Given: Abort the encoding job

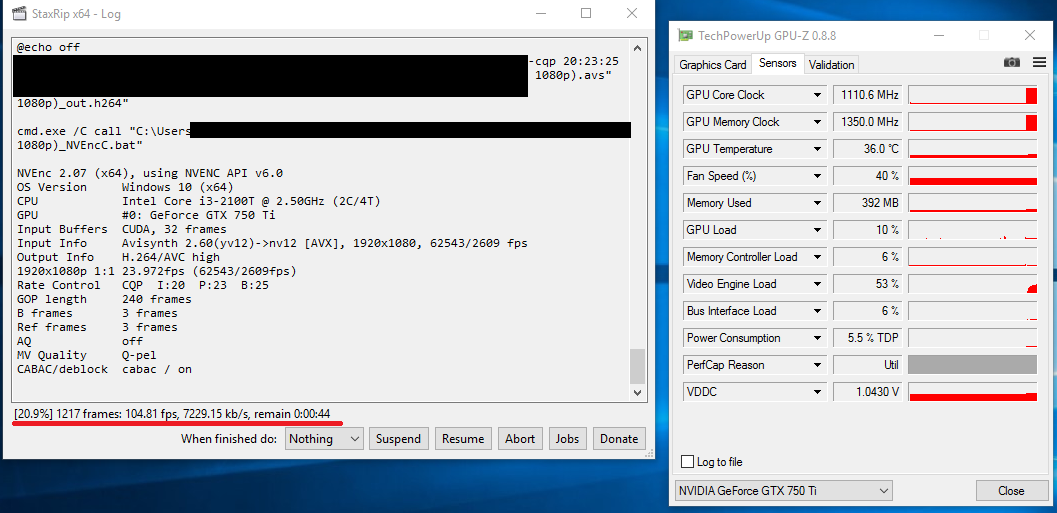Looking at the screenshot, I should coord(520,439).
